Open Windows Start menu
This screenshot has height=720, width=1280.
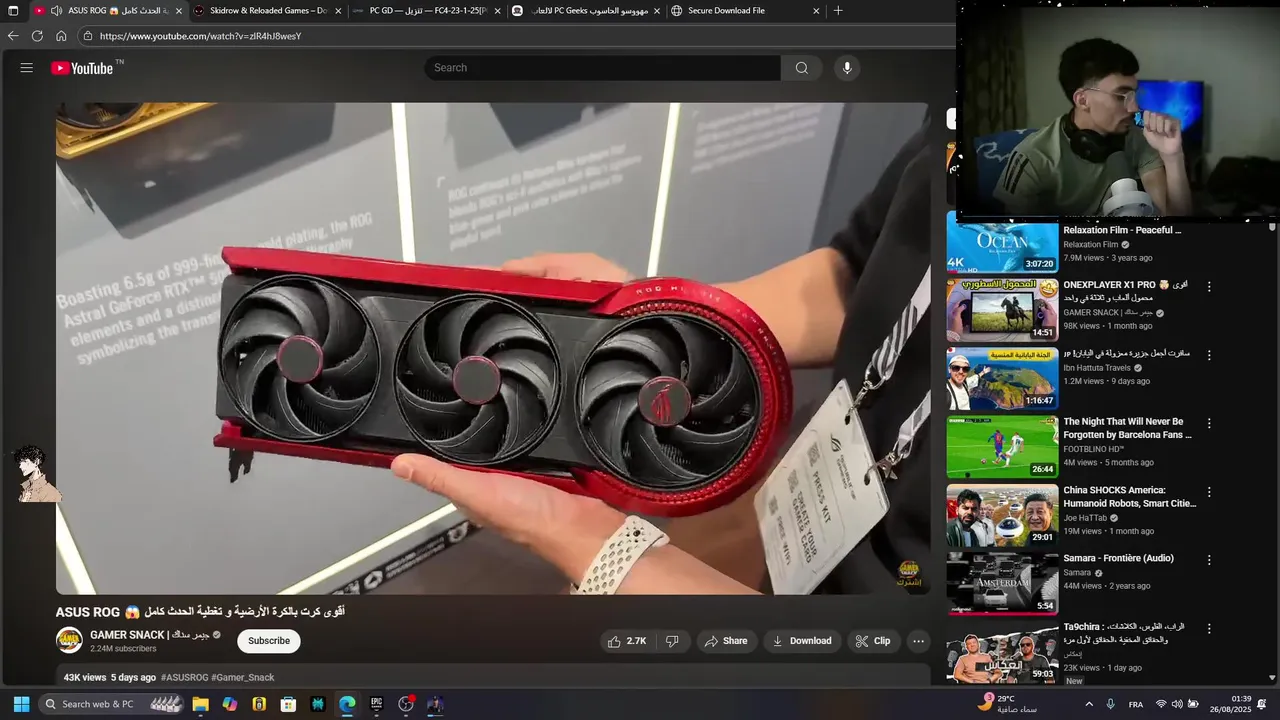pos(21,704)
